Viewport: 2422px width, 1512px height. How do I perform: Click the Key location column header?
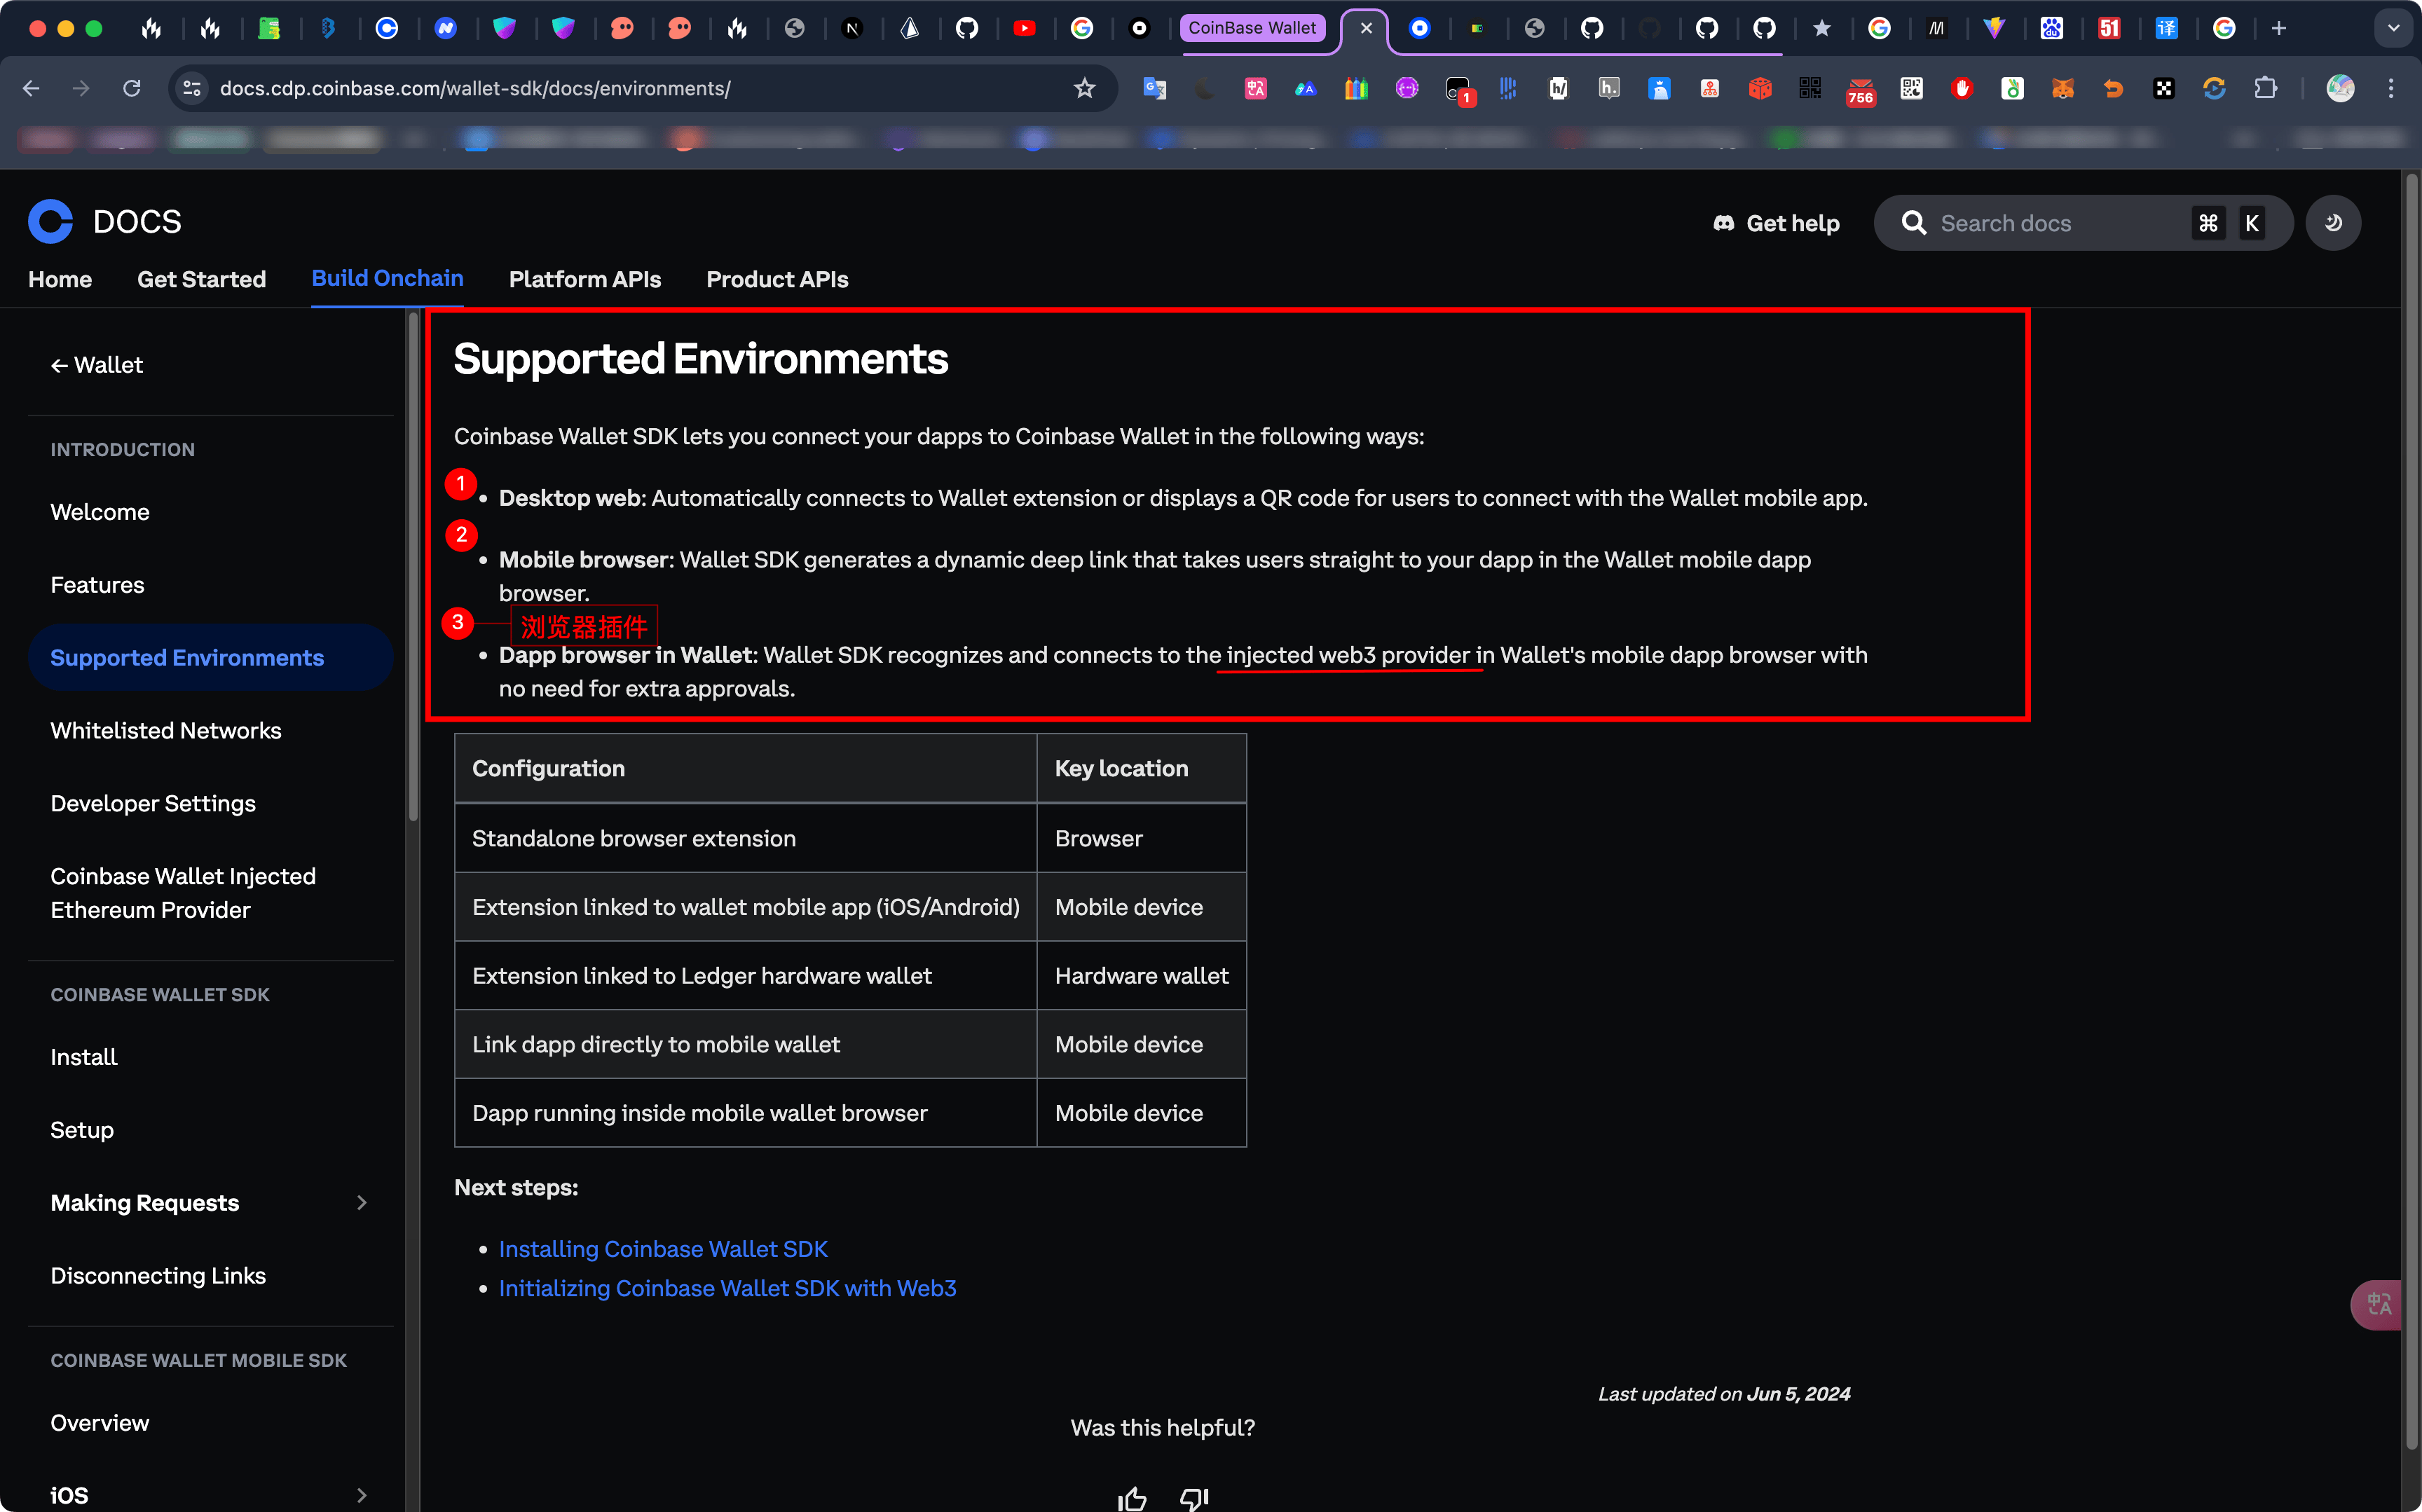[1141, 768]
